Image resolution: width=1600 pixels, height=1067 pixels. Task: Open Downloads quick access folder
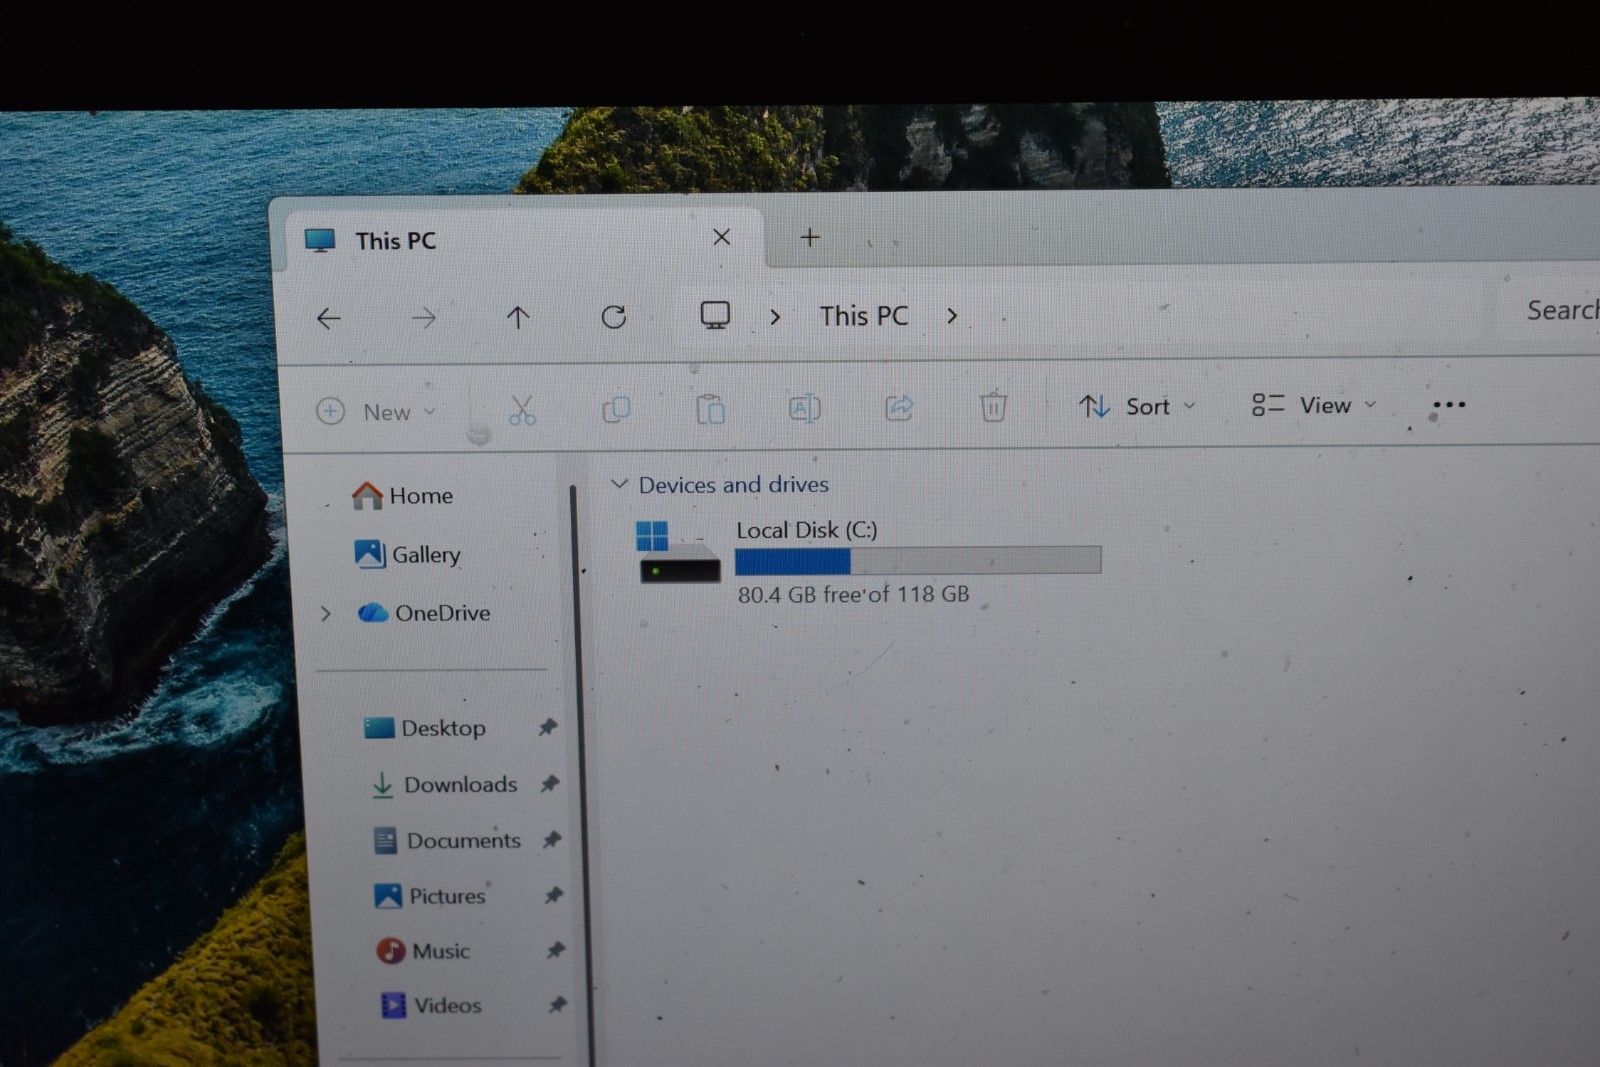tap(445, 785)
